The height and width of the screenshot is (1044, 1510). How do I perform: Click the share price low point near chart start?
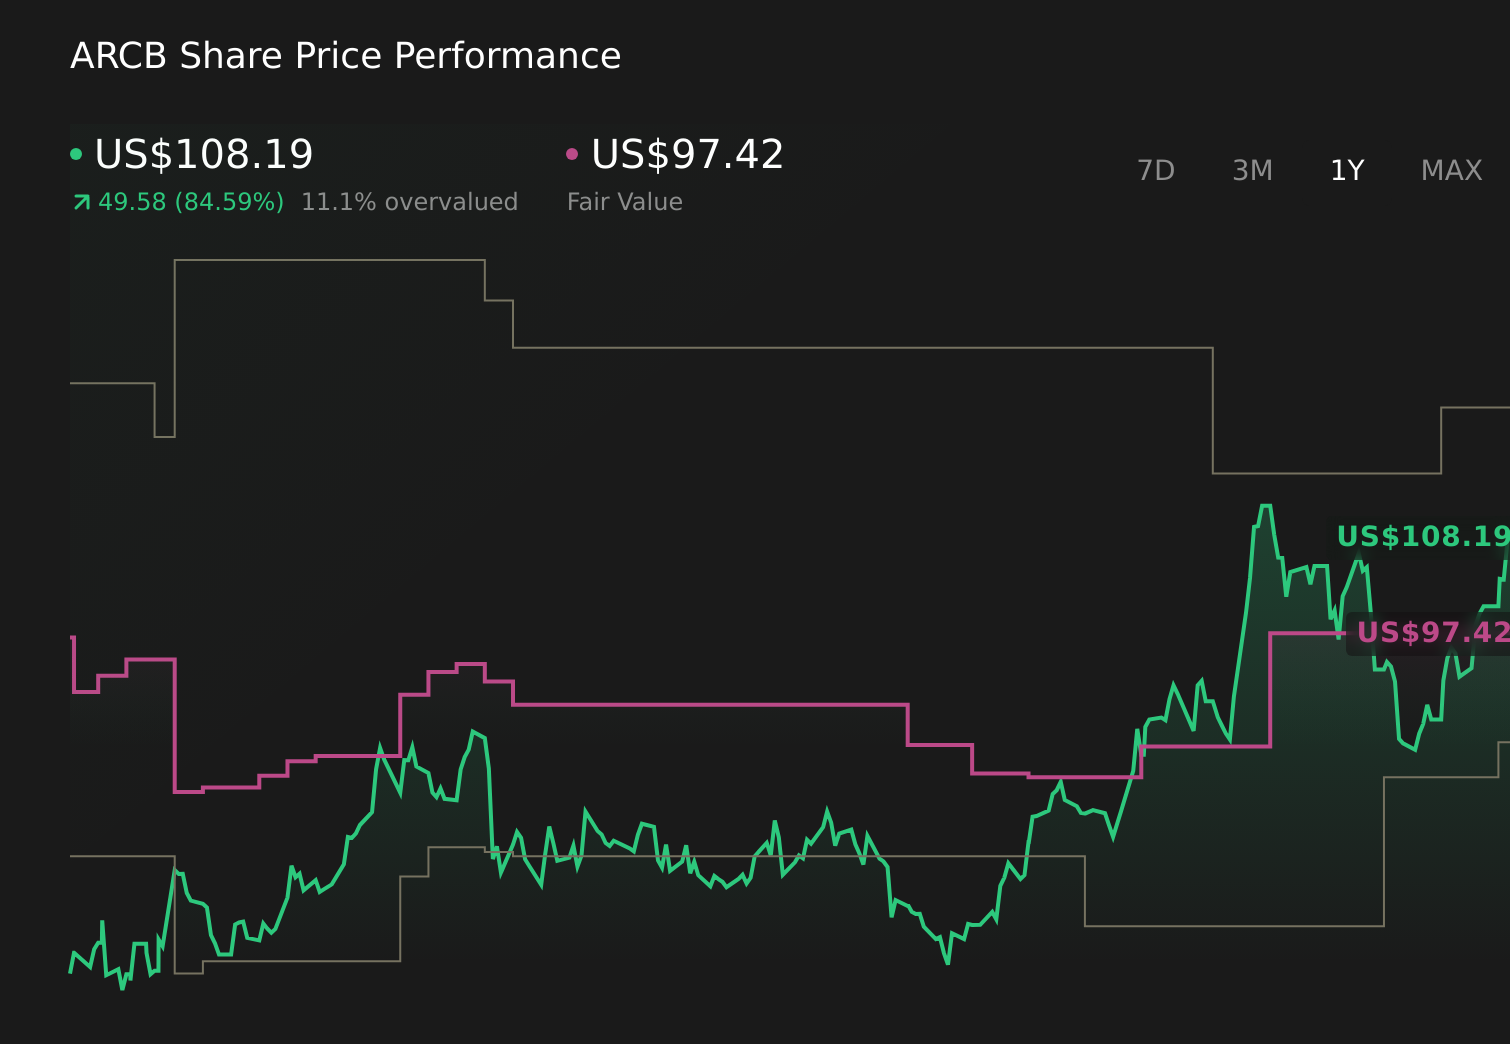[122, 986]
